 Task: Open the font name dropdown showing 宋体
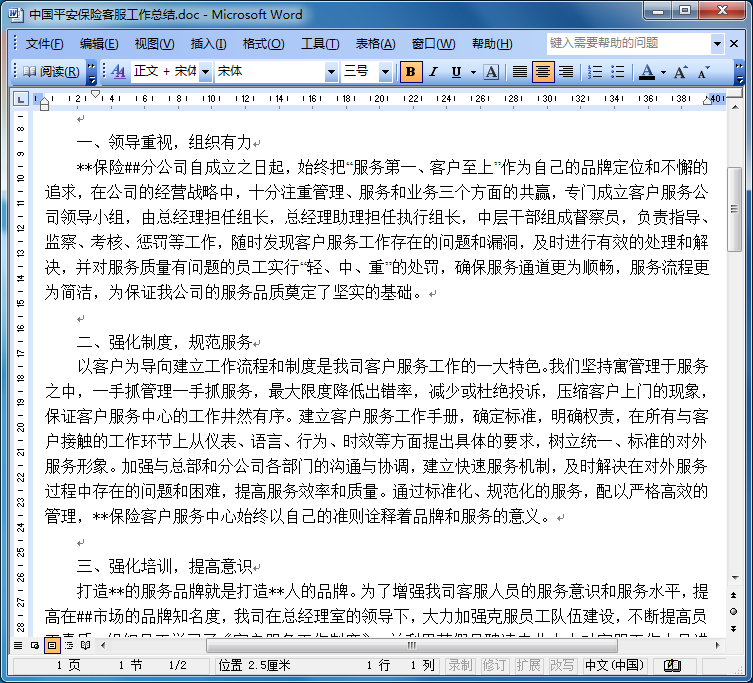[331, 72]
